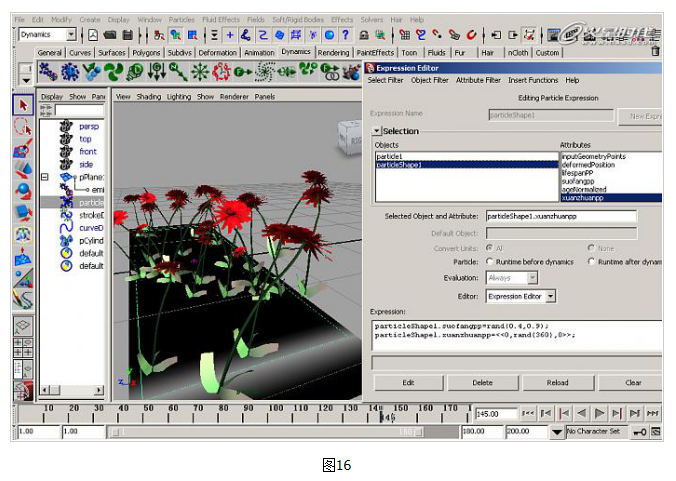Open animation preferences icon at bottom right
The image size is (676, 481).
[656, 431]
